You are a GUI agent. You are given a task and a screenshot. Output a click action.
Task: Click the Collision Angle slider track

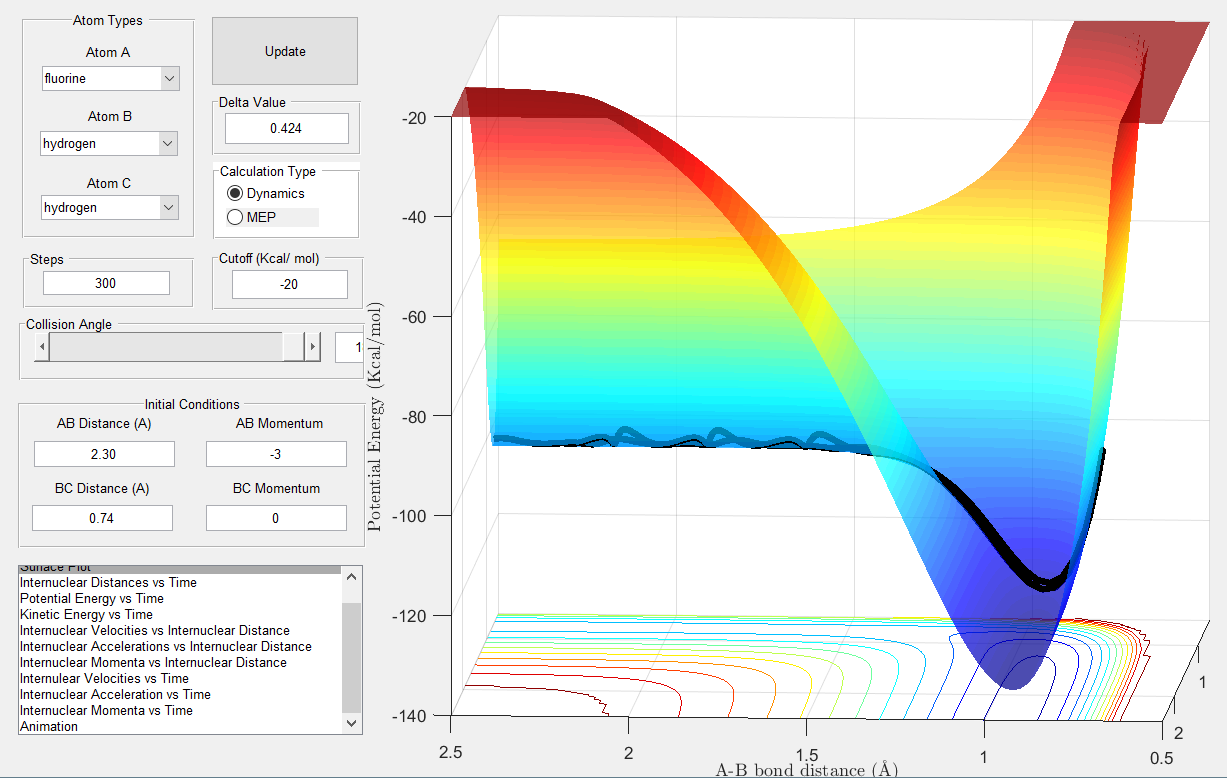click(x=165, y=347)
